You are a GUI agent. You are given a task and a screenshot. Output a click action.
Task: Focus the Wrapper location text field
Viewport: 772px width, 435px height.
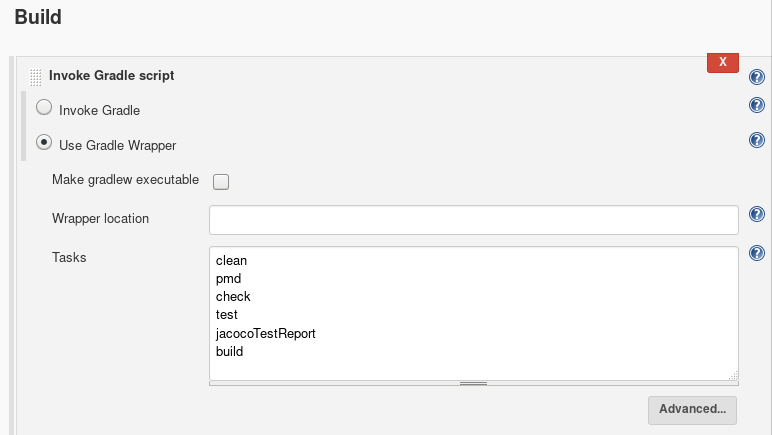click(474, 220)
